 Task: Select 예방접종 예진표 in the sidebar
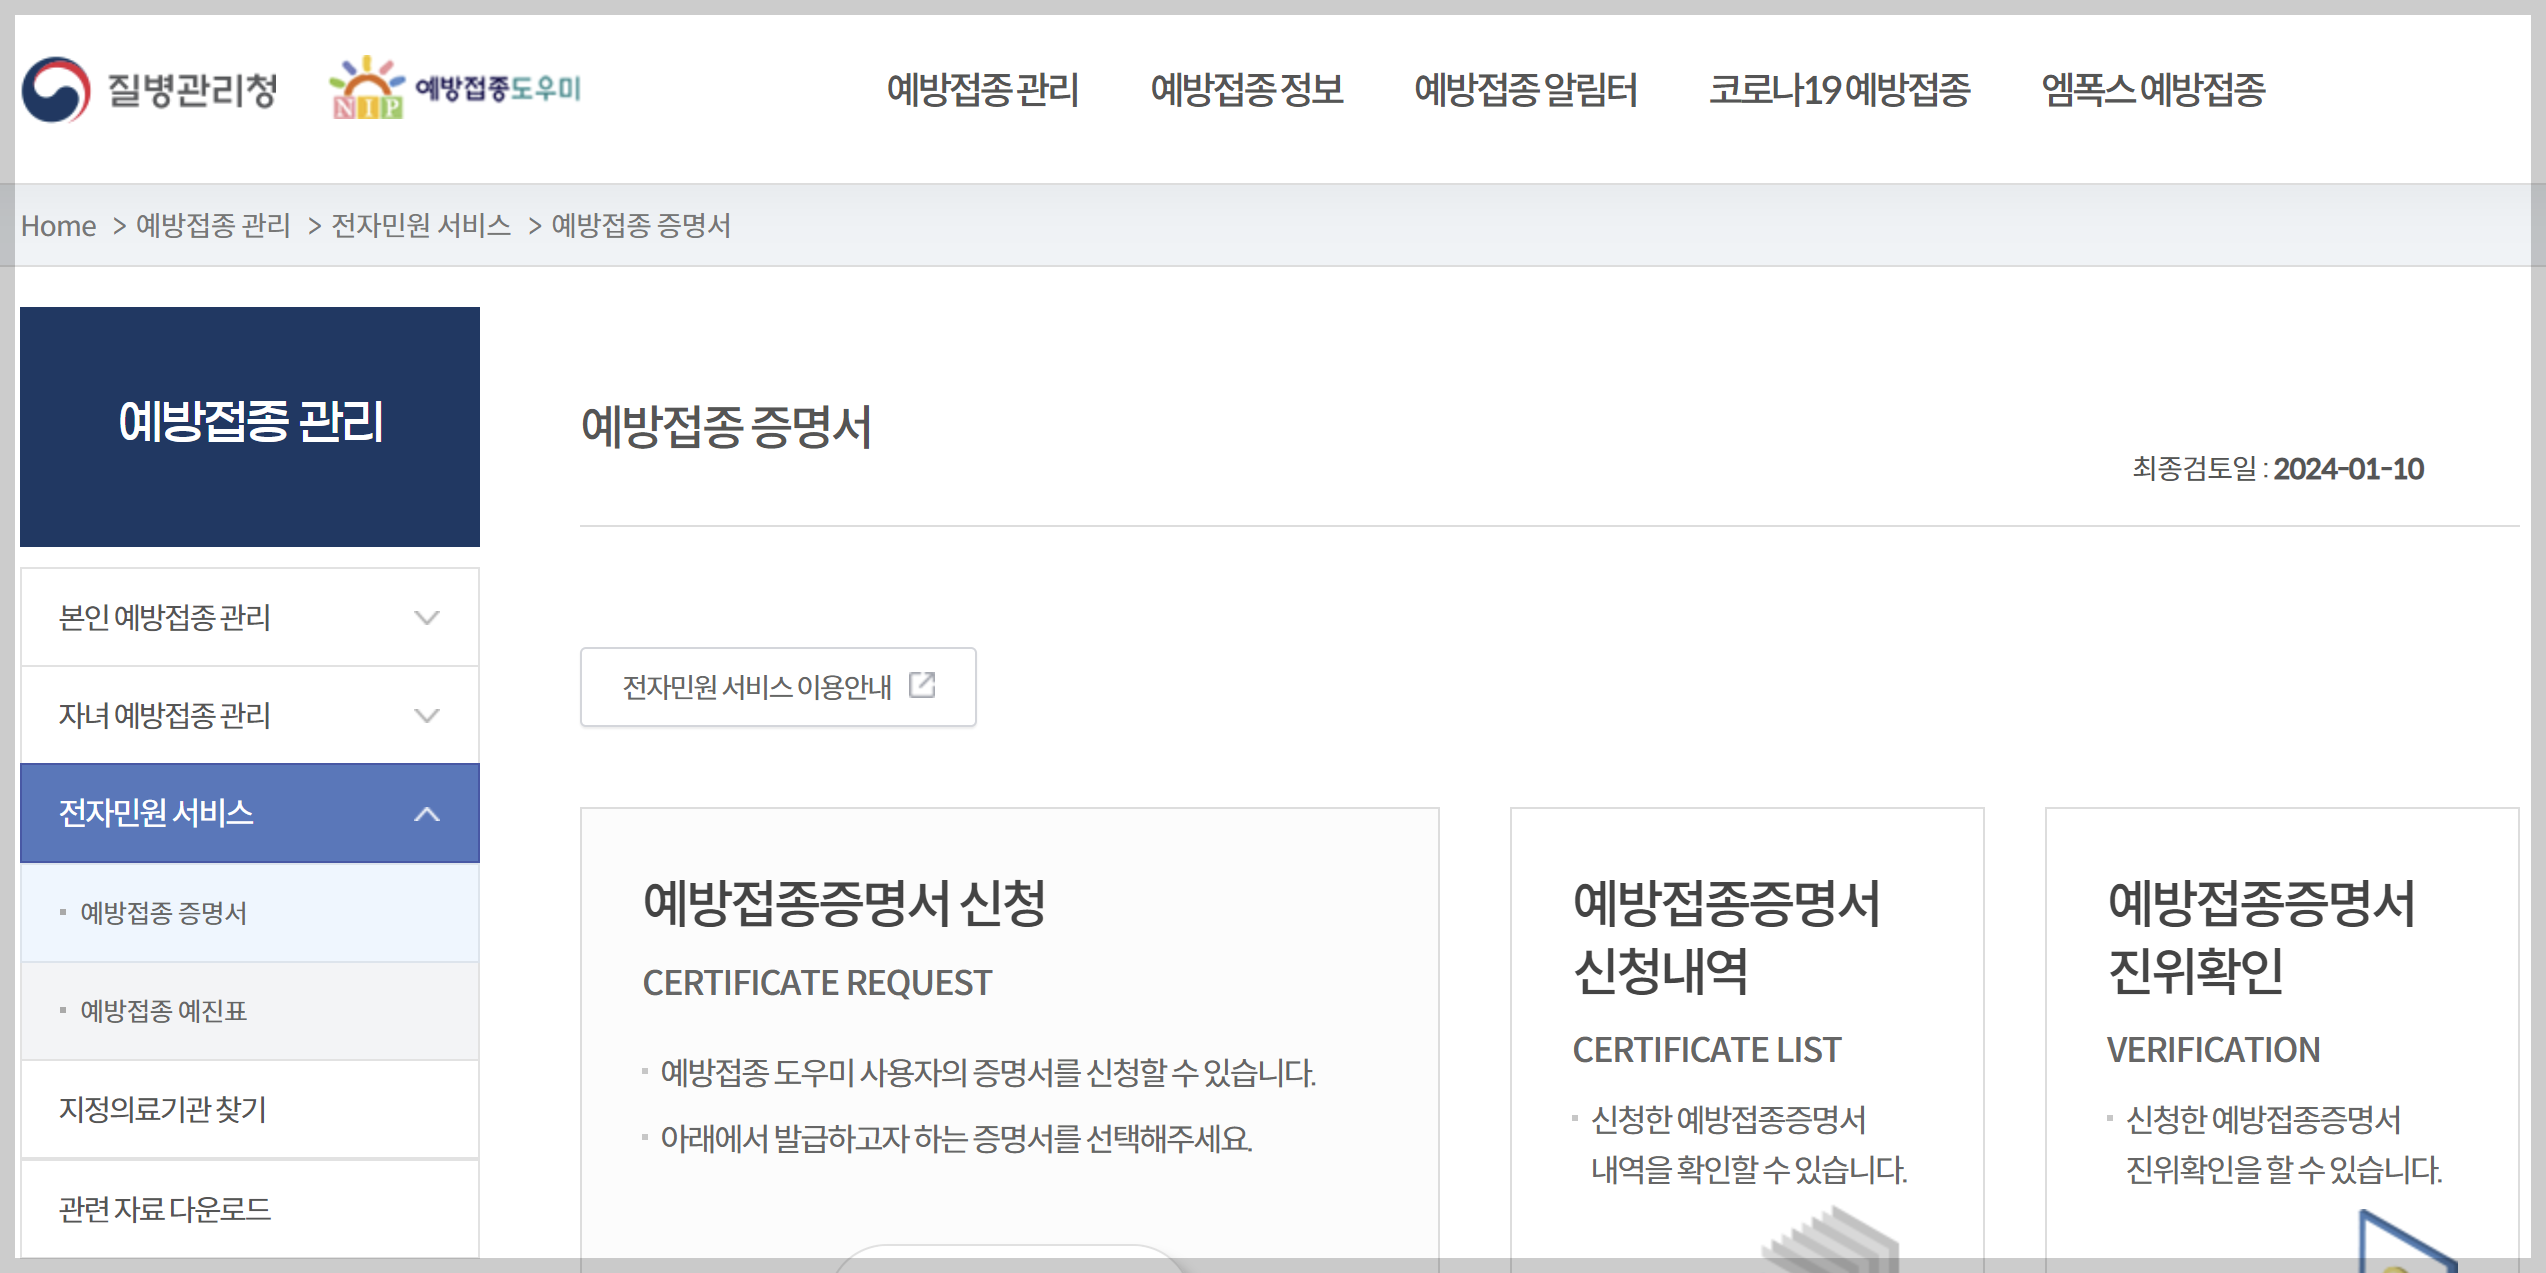[x=165, y=1011]
